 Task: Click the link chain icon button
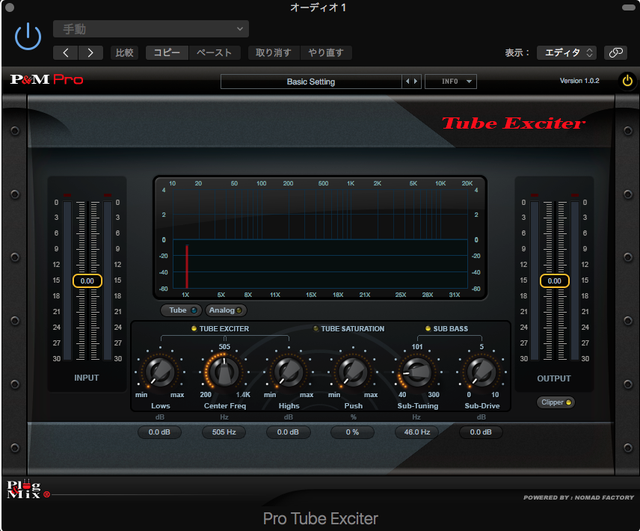pos(615,53)
